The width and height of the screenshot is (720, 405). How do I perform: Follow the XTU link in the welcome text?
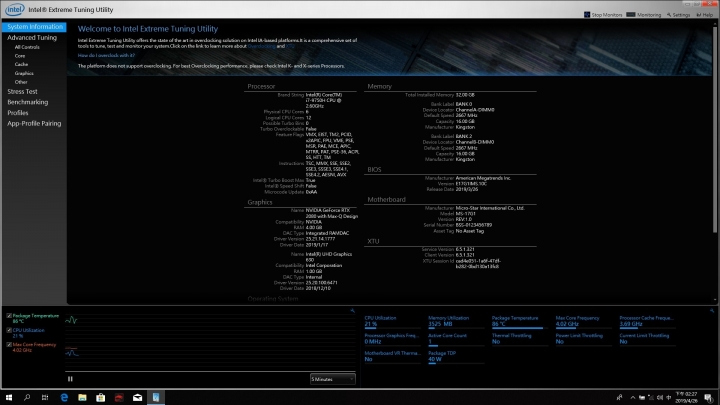[x=290, y=46]
